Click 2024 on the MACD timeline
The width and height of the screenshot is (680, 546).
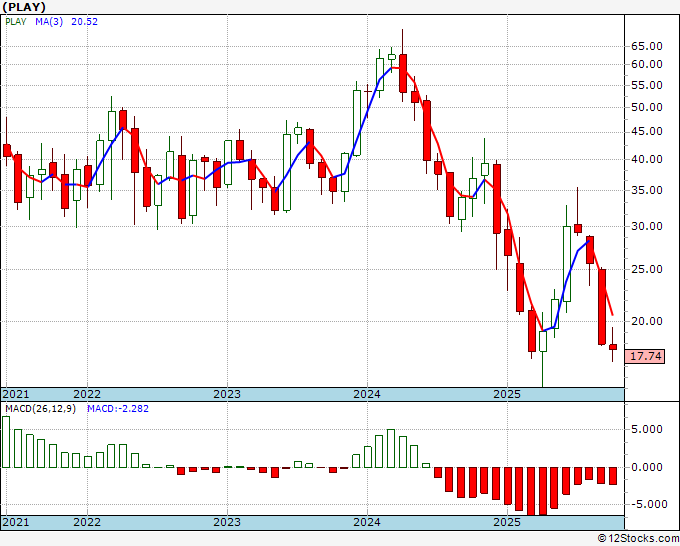(x=367, y=522)
